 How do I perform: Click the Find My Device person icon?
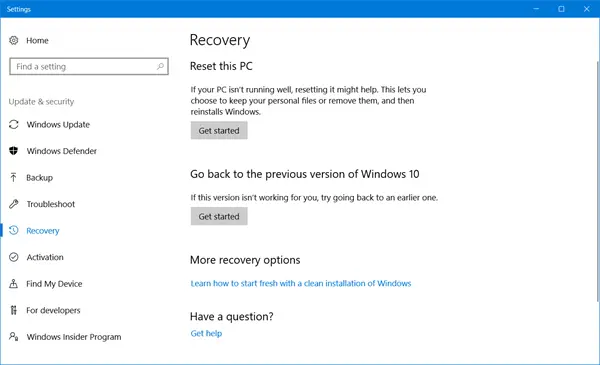(x=14, y=284)
